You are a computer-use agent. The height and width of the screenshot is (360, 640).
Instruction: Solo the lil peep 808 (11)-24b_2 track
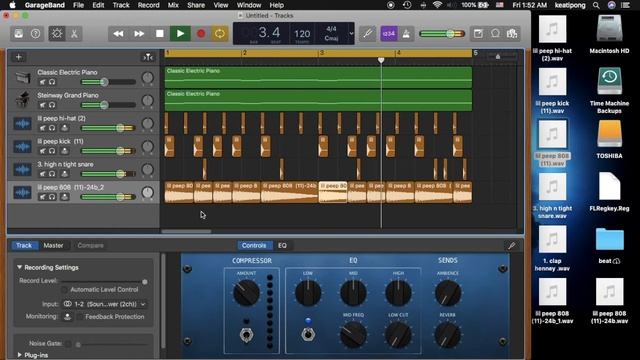click(52, 197)
